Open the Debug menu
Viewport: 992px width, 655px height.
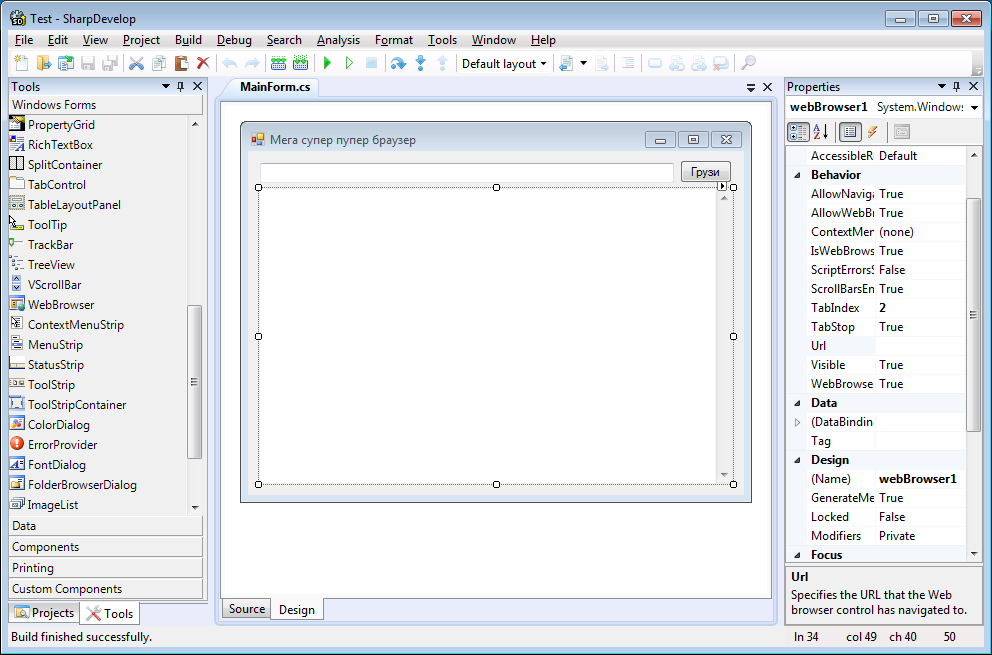234,40
